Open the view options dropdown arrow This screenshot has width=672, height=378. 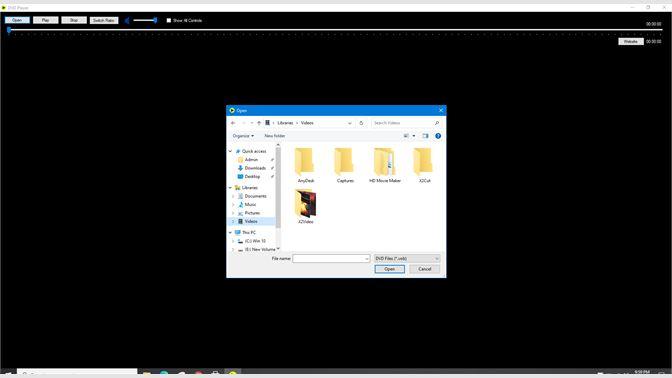(x=414, y=136)
